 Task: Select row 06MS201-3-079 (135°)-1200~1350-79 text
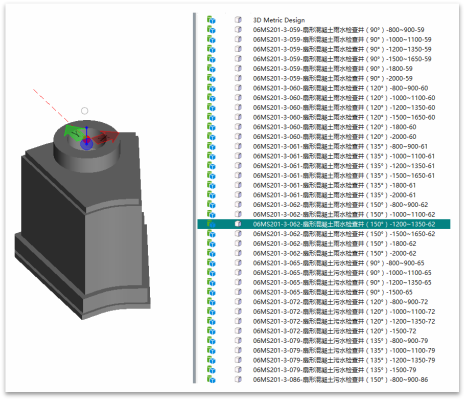click(344, 360)
